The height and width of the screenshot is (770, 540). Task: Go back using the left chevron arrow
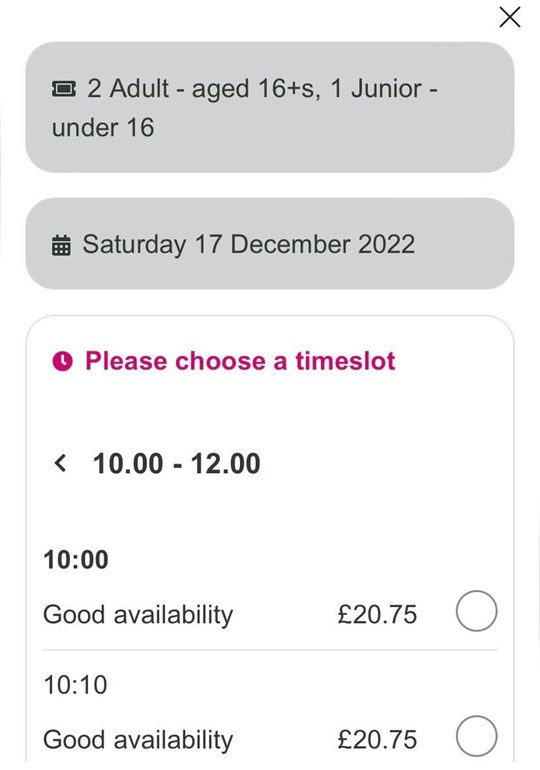(60, 463)
